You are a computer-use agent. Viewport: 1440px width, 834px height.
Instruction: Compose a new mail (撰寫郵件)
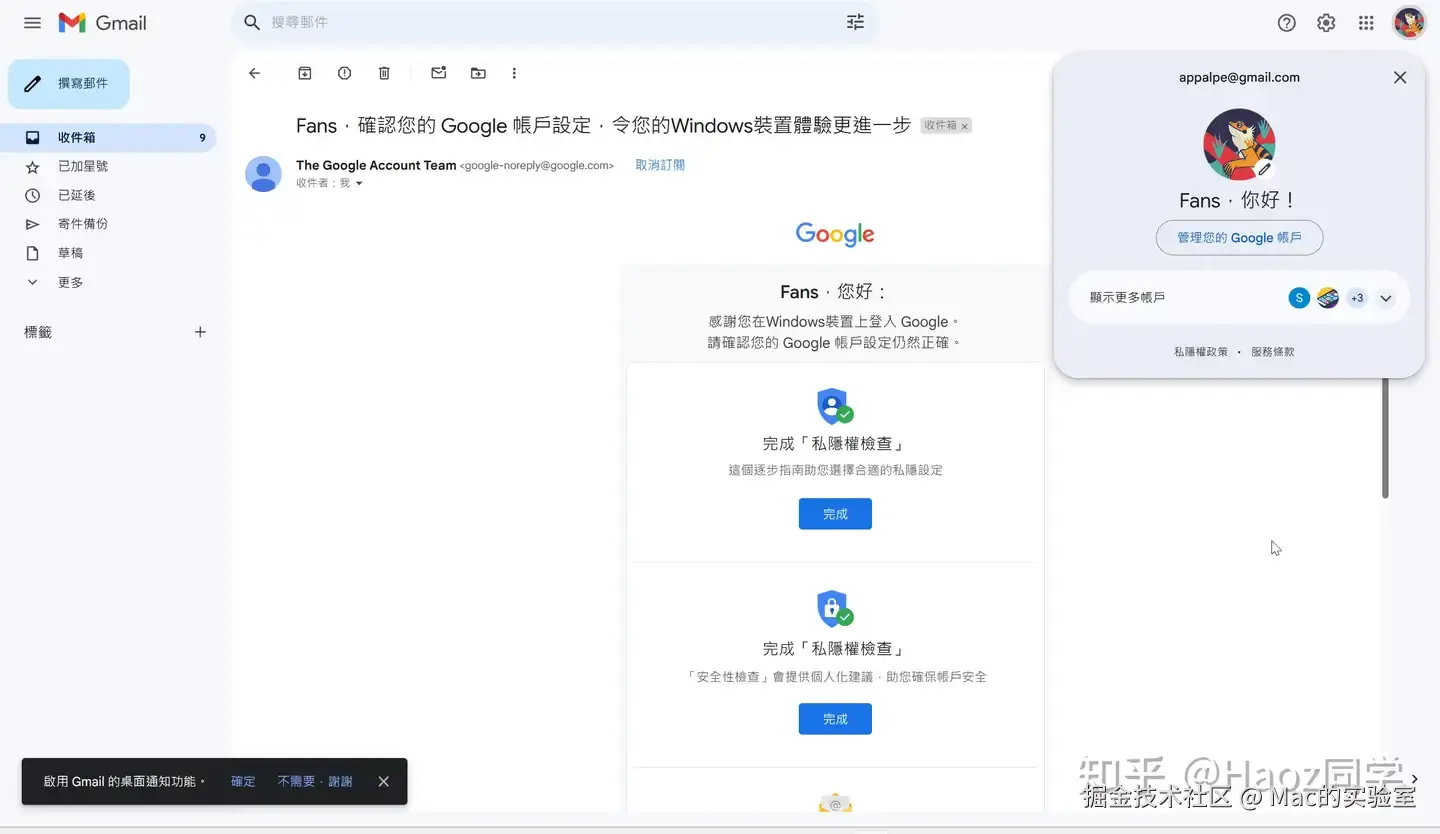[69, 83]
